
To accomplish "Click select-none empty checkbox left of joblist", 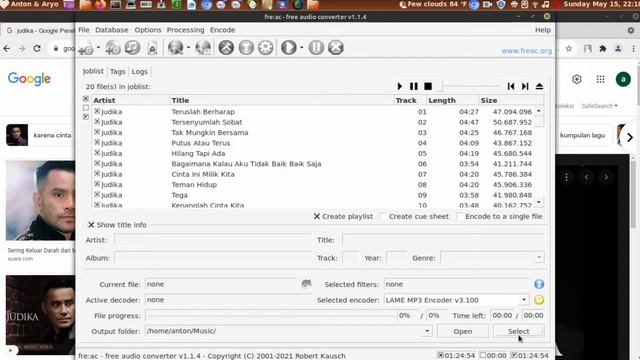I will [x=86, y=108].
